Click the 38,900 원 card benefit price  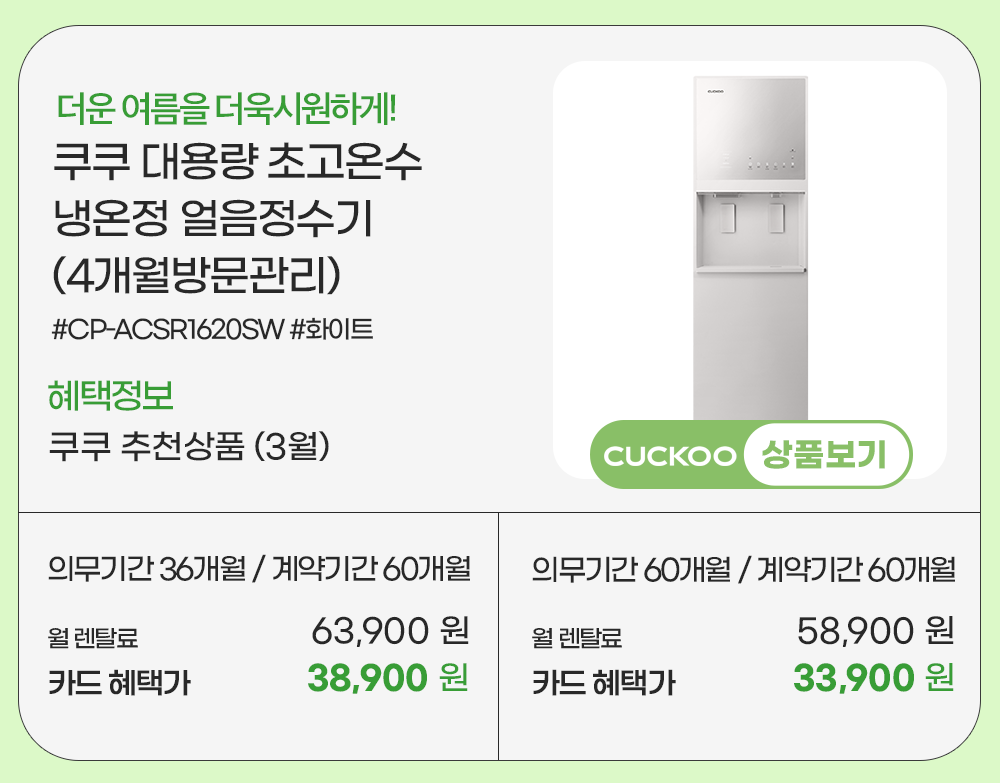[x=388, y=679]
